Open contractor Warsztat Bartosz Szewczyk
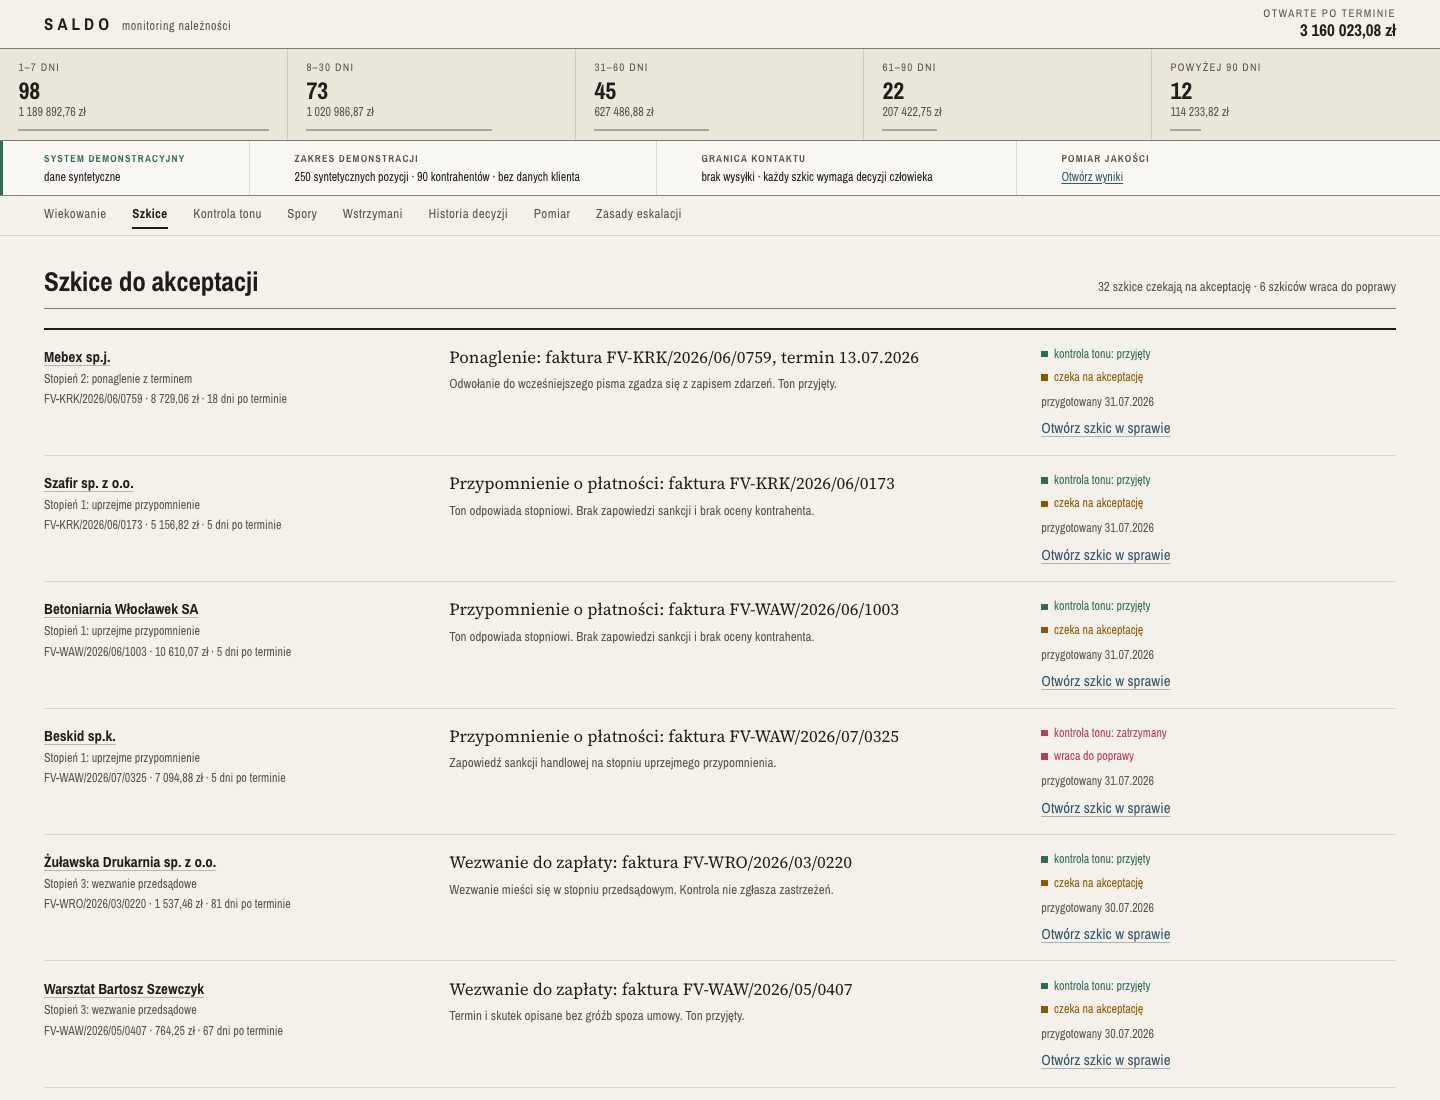1440x1100 pixels. click(124, 989)
